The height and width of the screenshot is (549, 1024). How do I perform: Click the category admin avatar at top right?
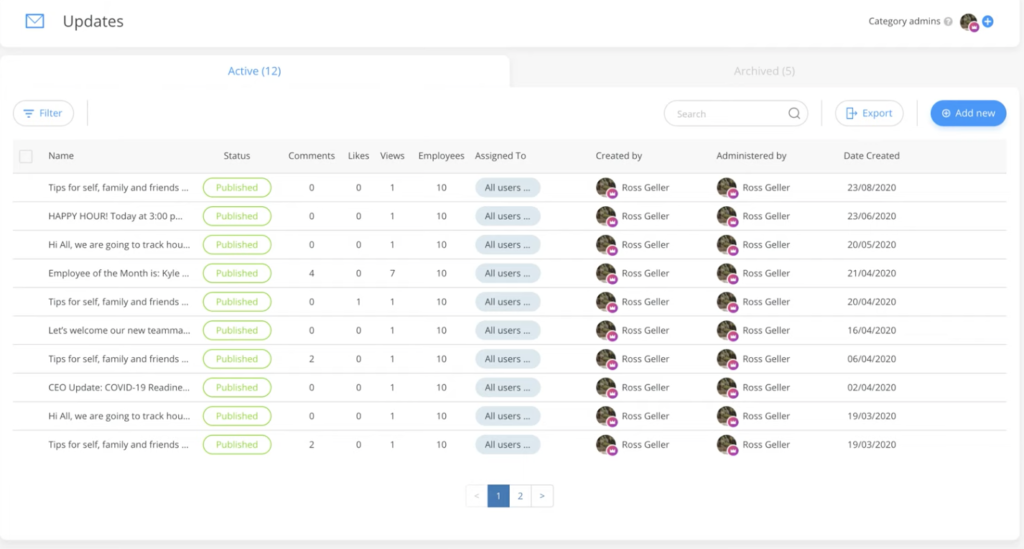click(x=968, y=21)
